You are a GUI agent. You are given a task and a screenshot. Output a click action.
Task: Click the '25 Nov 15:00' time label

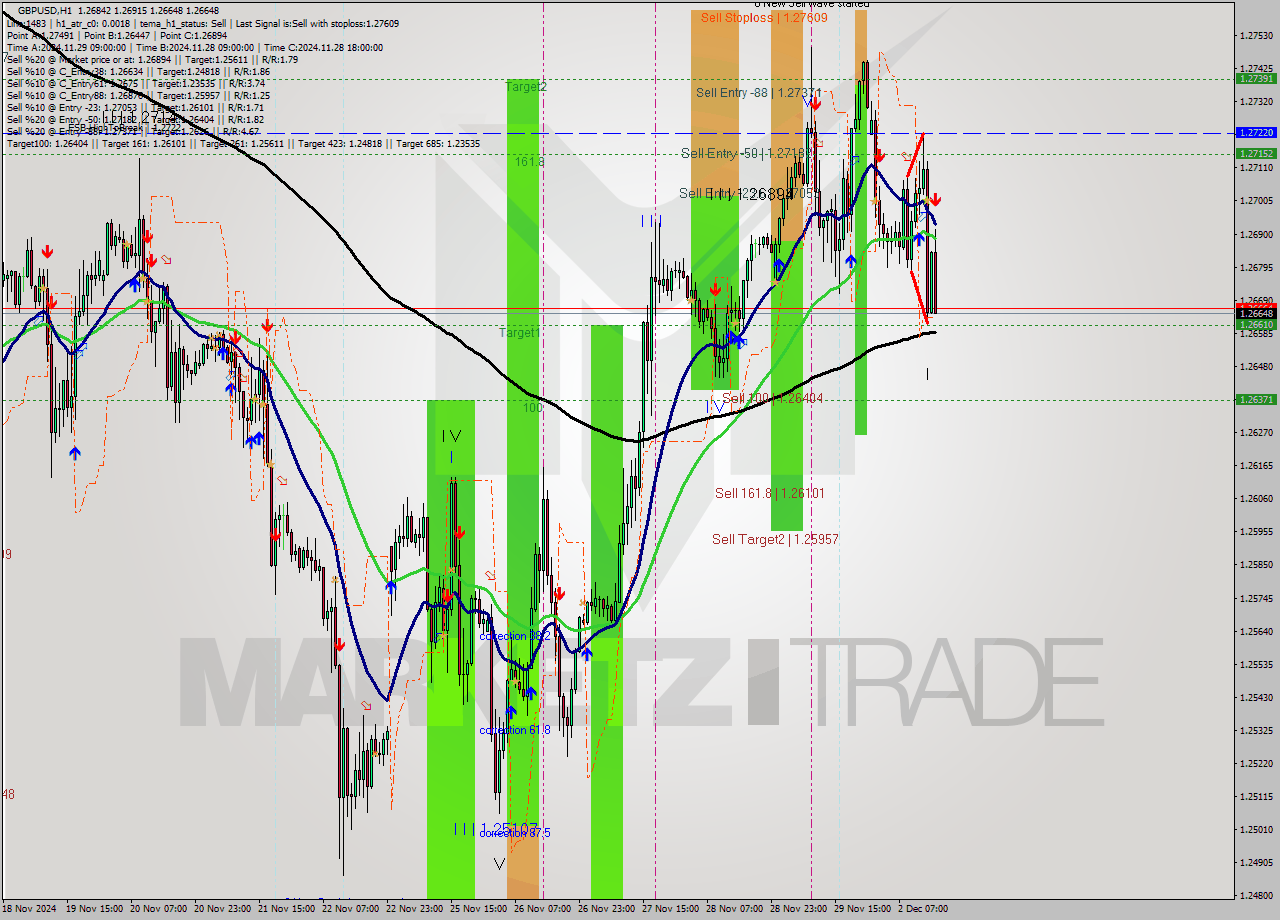click(479, 909)
